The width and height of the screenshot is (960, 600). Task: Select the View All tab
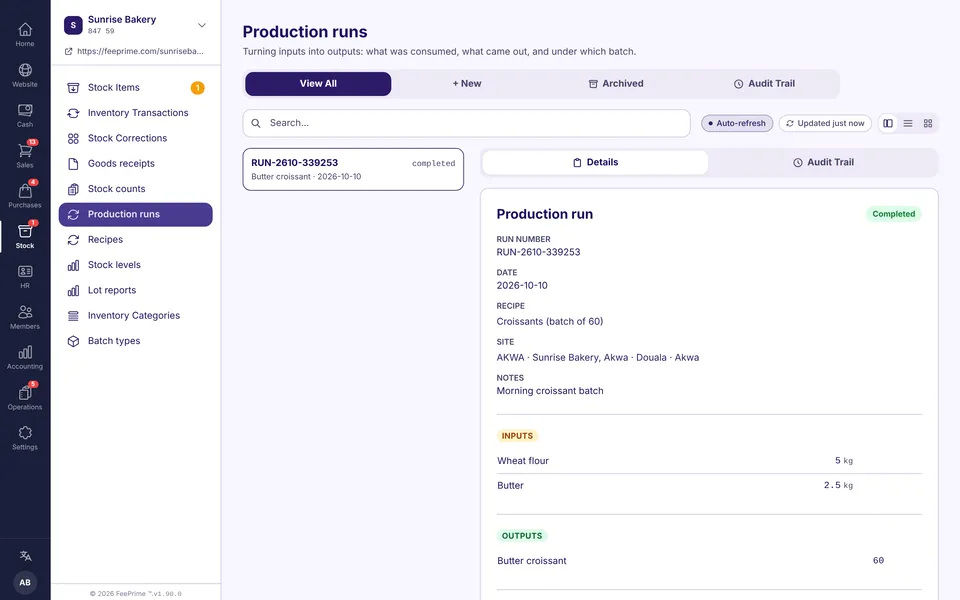pos(318,84)
